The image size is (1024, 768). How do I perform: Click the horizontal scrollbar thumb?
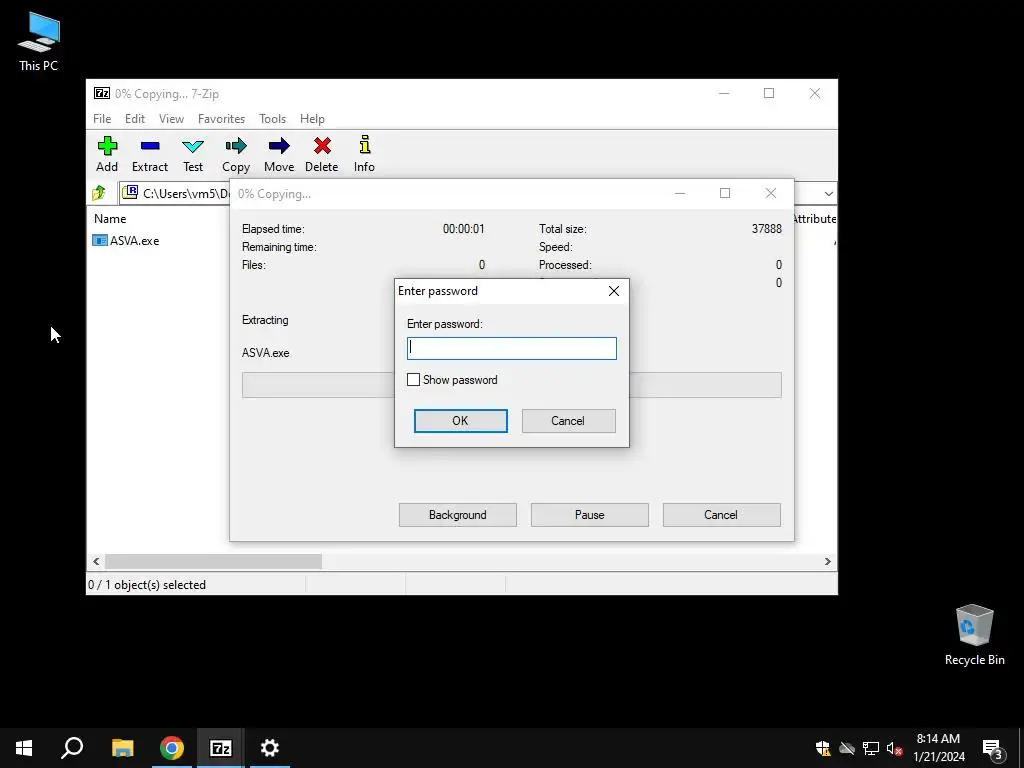click(214, 561)
